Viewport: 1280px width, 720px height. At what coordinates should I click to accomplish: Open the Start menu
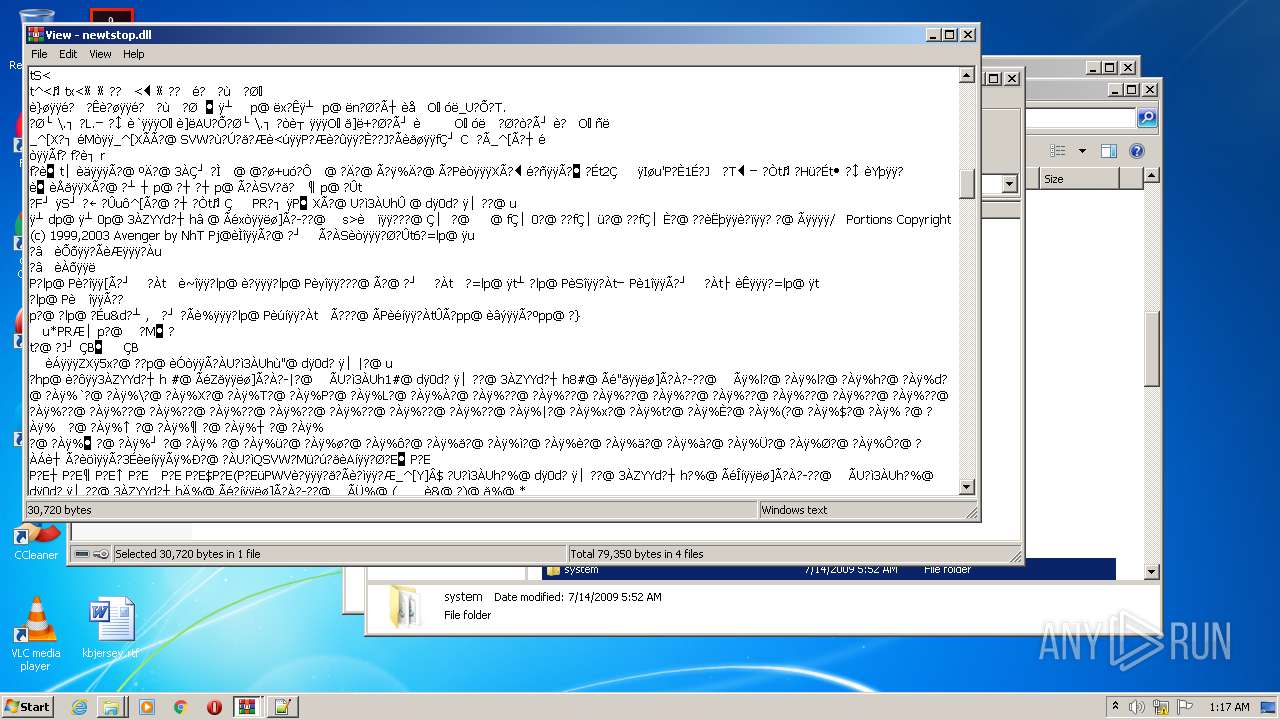[27, 707]
